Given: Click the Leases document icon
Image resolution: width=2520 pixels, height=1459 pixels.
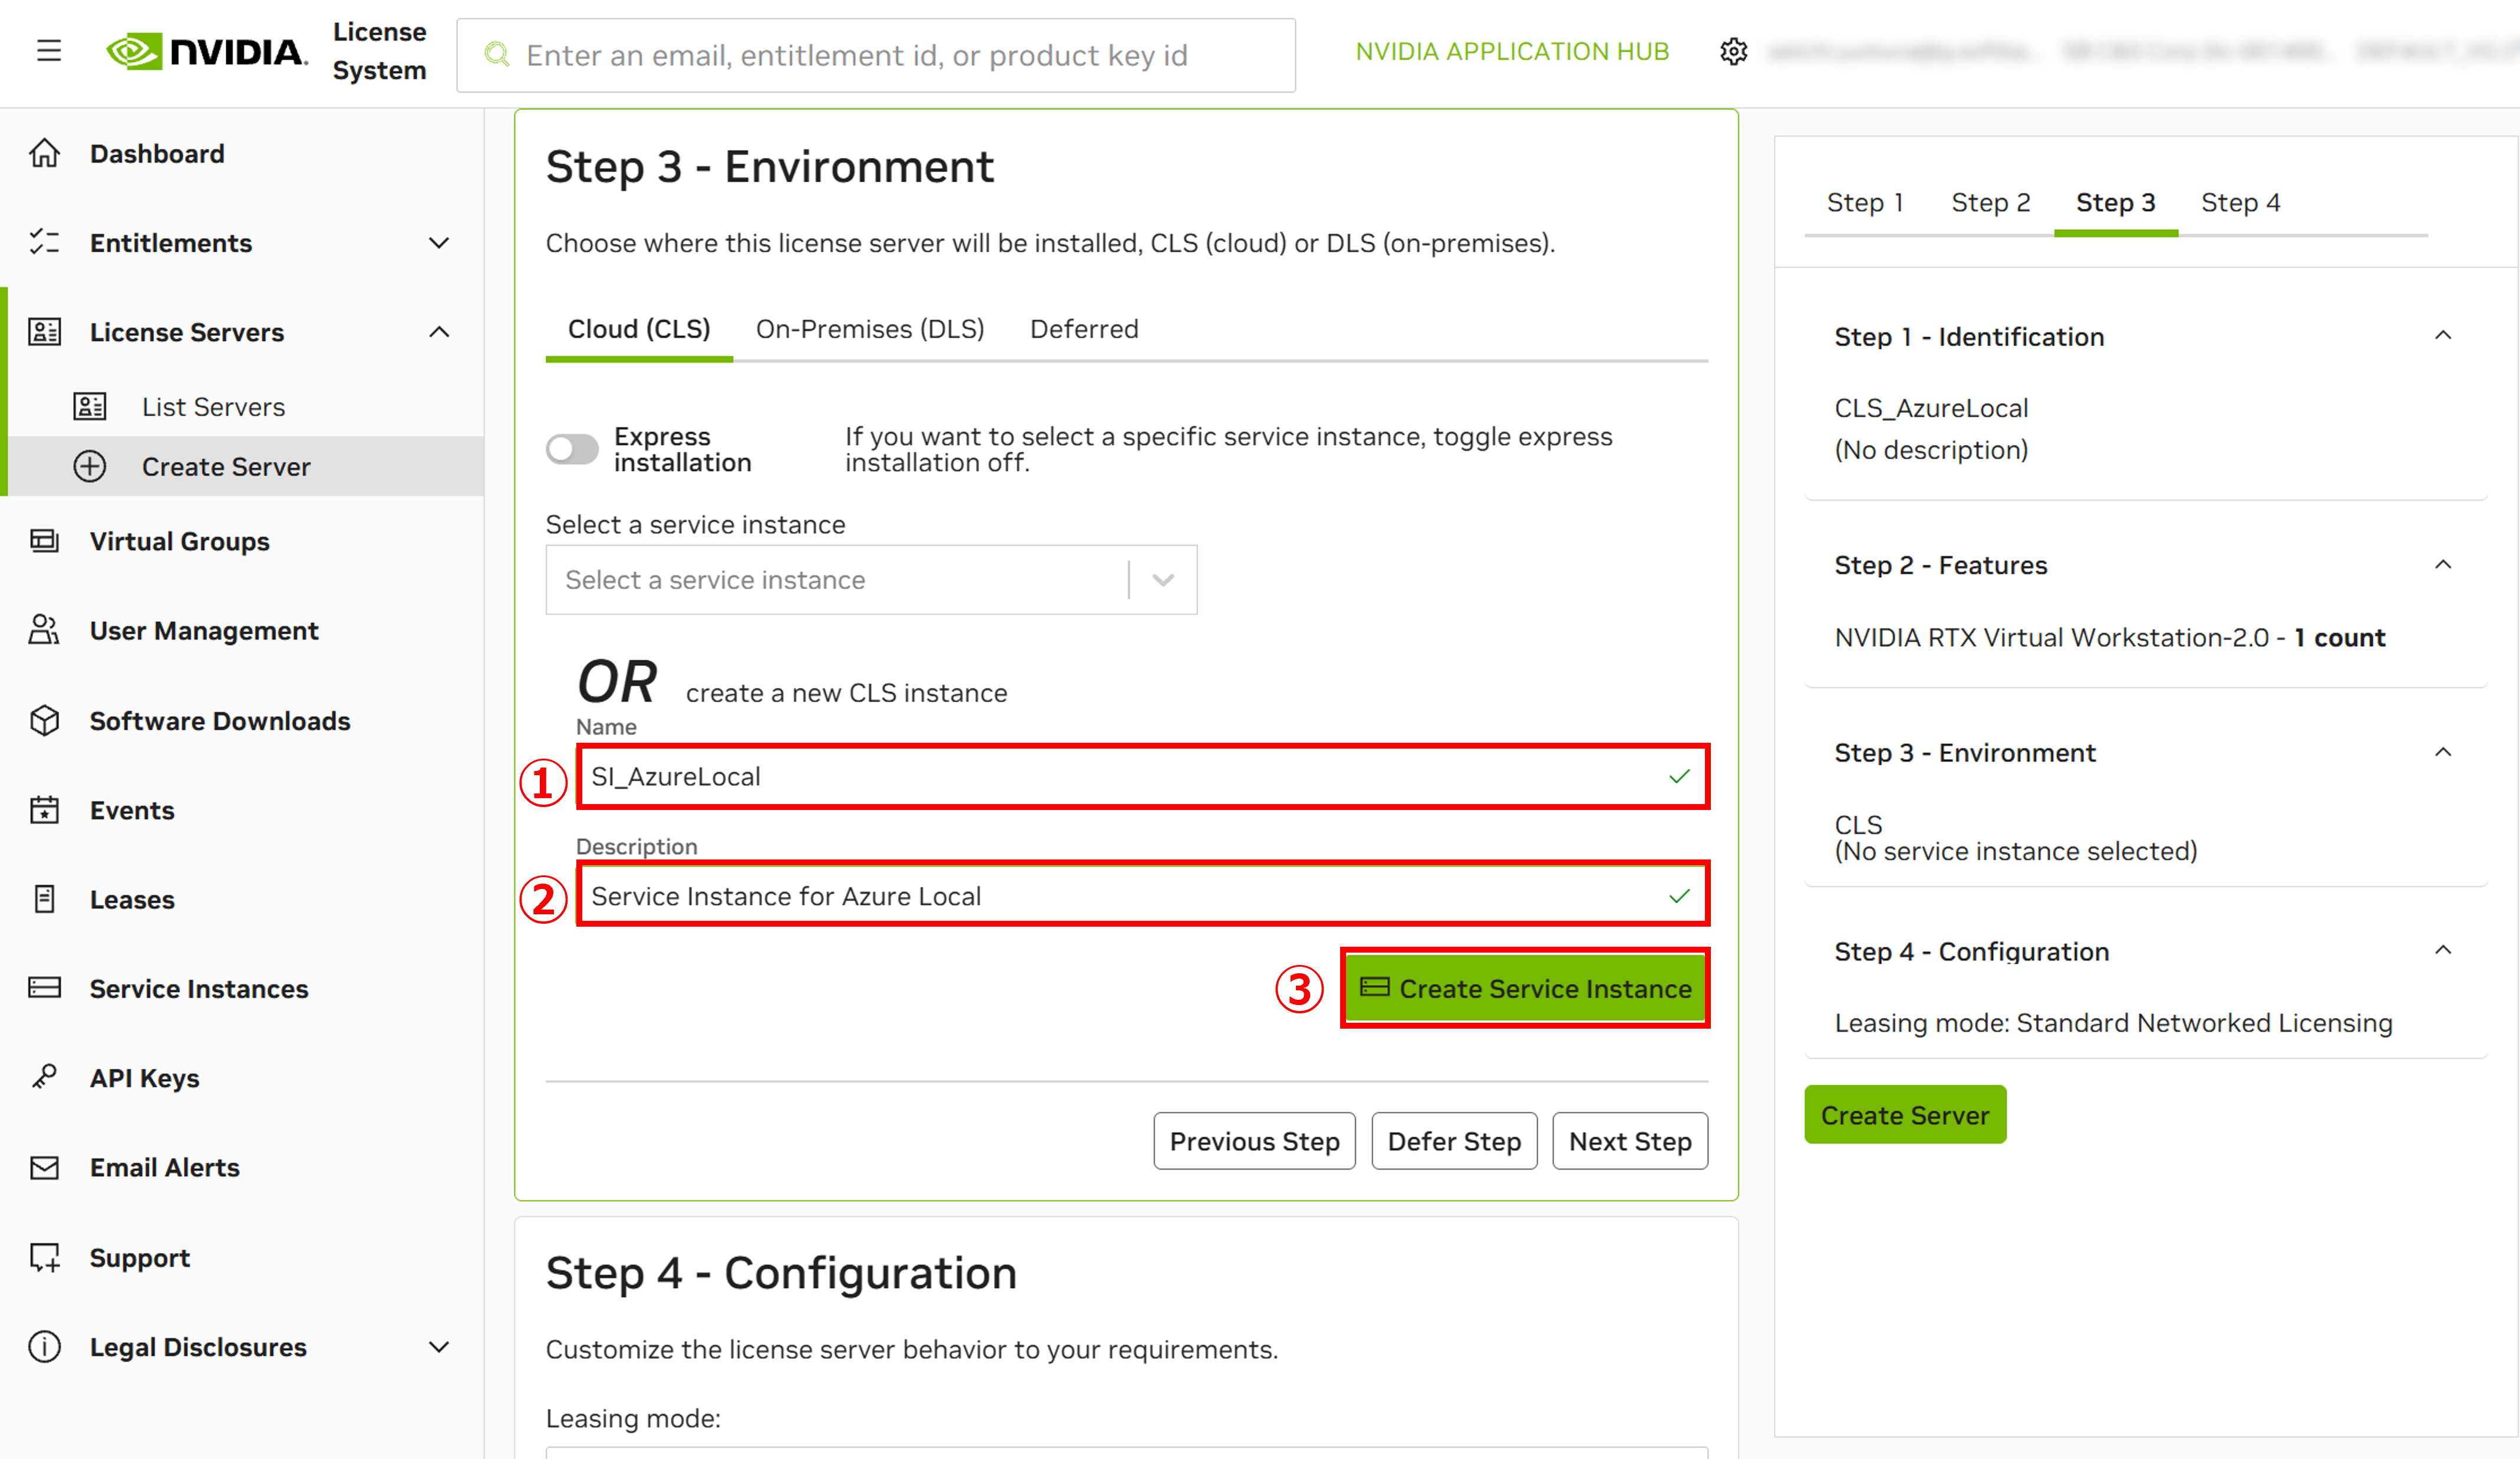Looking at the screenshot, I should [x=45, y=899].
